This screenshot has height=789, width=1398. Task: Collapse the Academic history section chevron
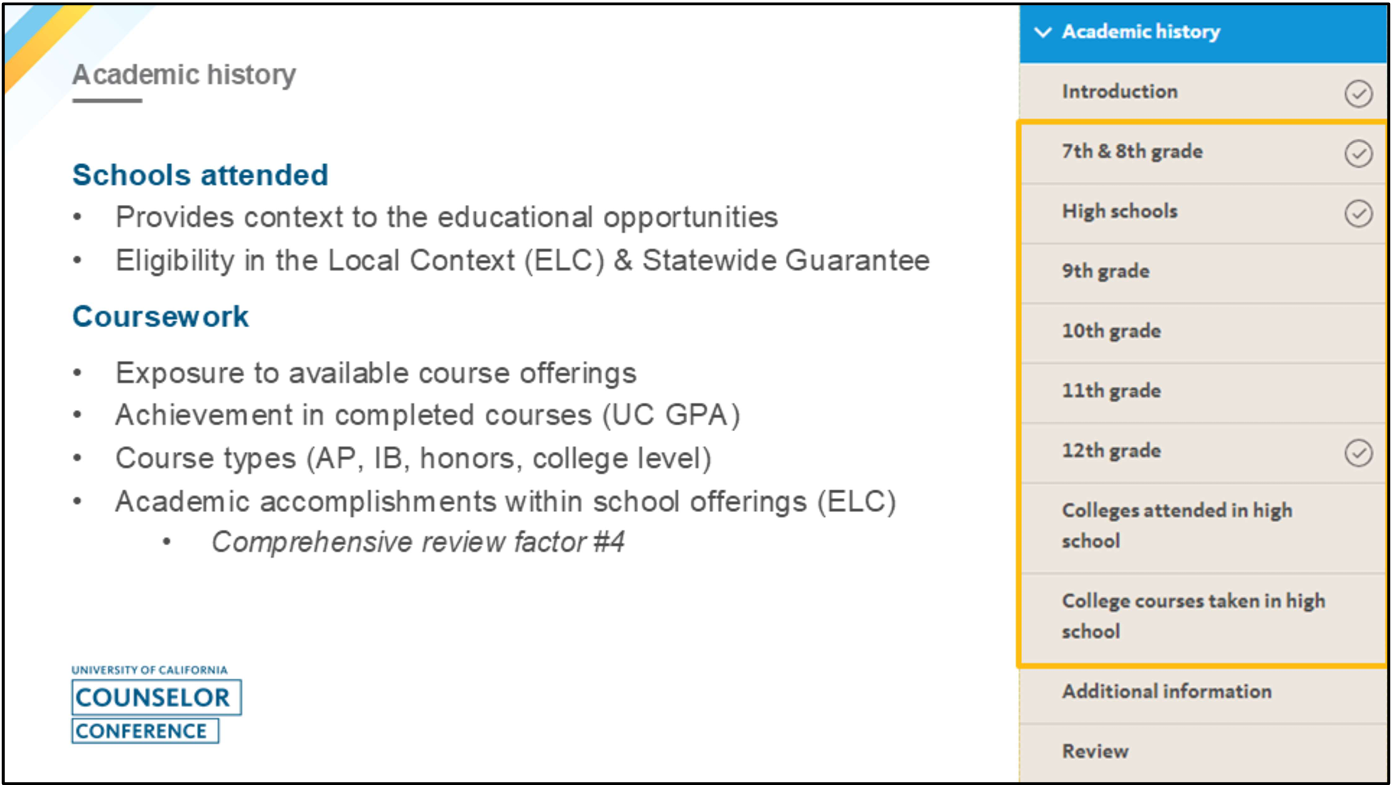1043,33
